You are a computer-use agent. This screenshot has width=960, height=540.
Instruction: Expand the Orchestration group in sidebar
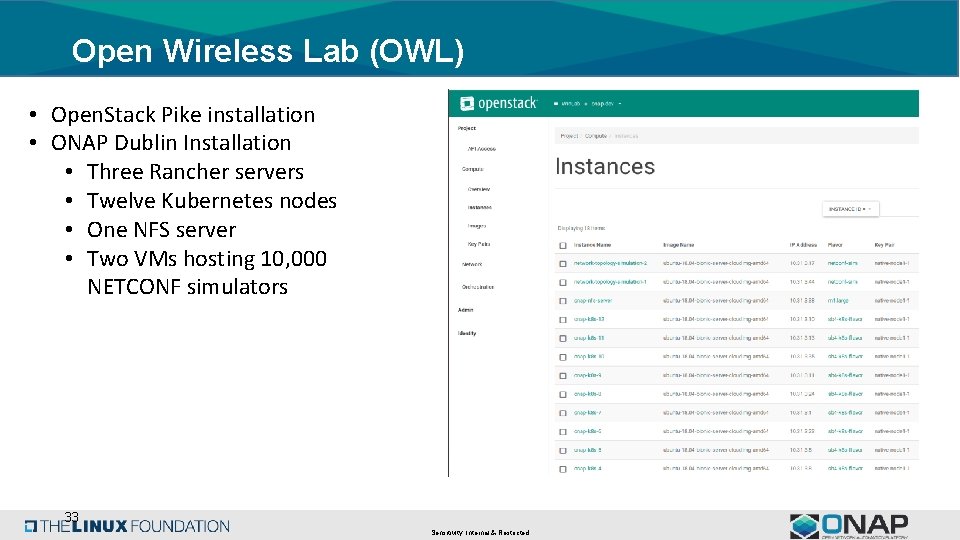coord(478,287)
